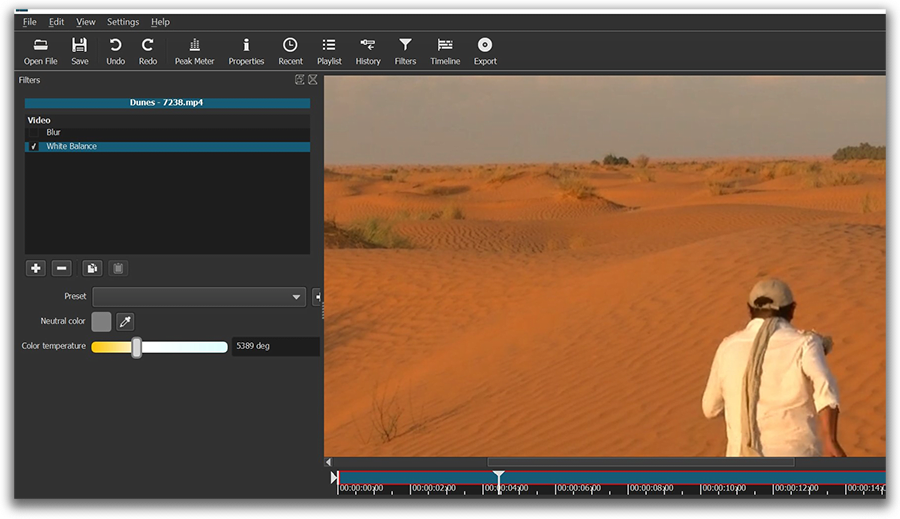Click the 00:00:12:00 mark on ruler

tap(796, 488)
